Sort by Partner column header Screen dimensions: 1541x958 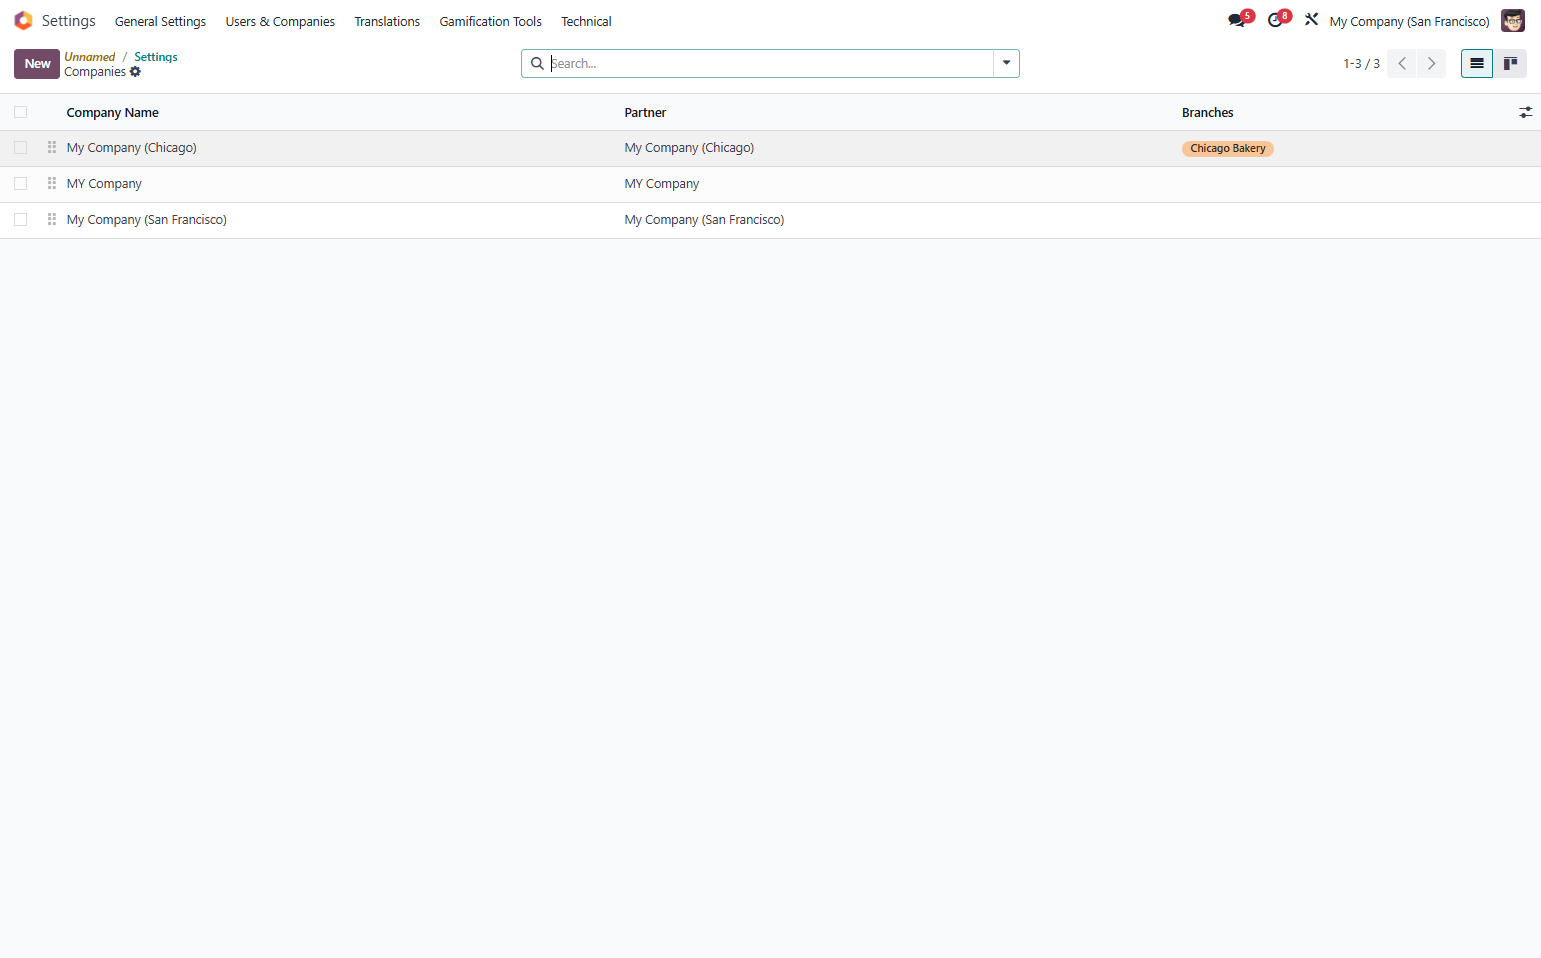point(645,113)
